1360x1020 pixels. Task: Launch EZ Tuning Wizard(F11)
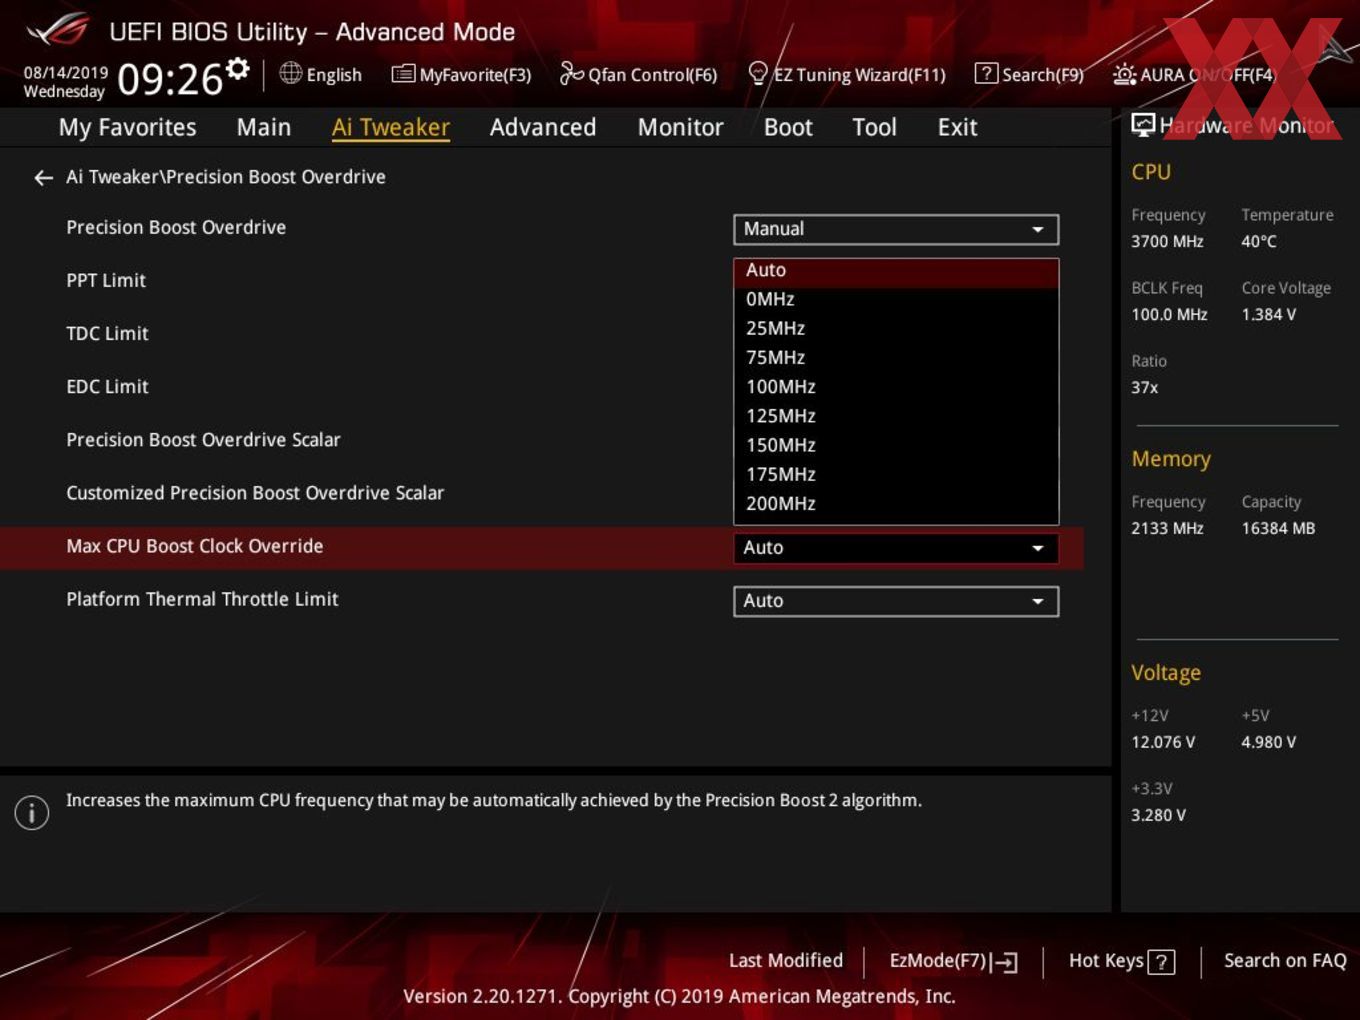point(846,74)
